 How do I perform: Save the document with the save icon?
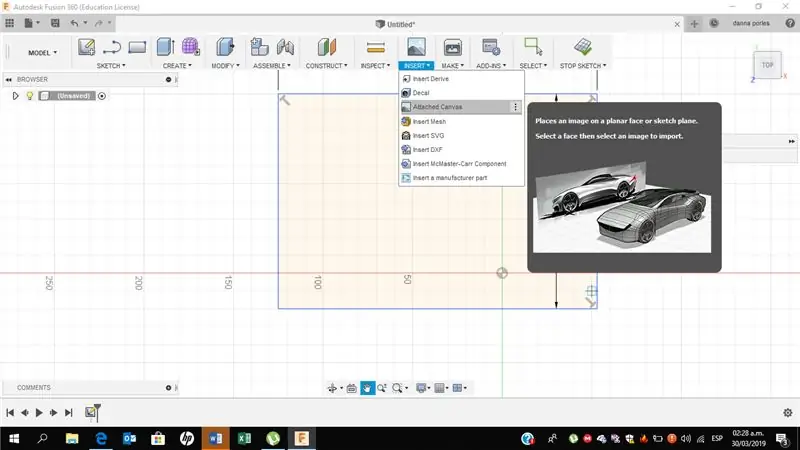55,23
